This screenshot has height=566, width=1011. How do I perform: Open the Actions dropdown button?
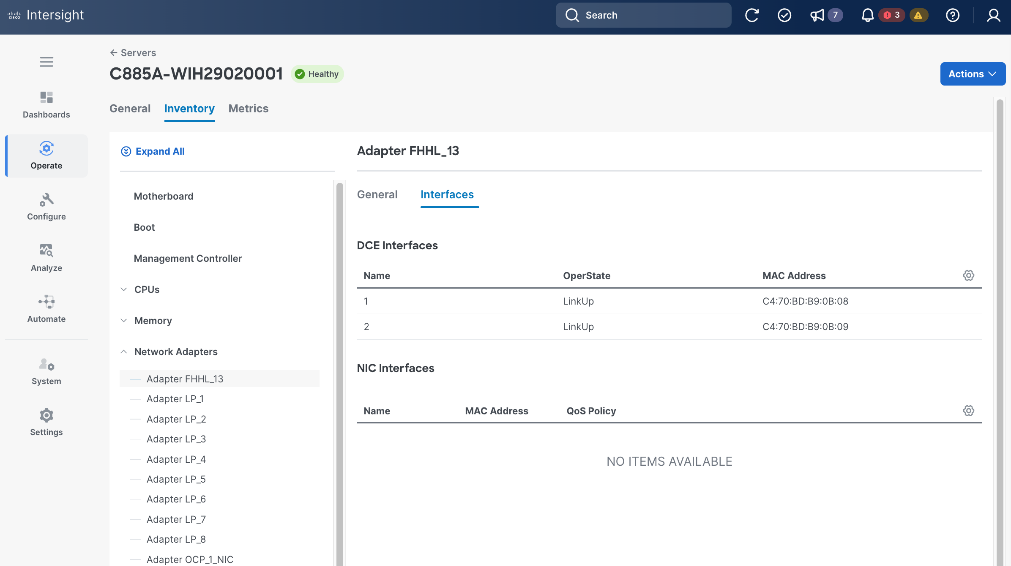pyautogui.click(x=972, y=74)
